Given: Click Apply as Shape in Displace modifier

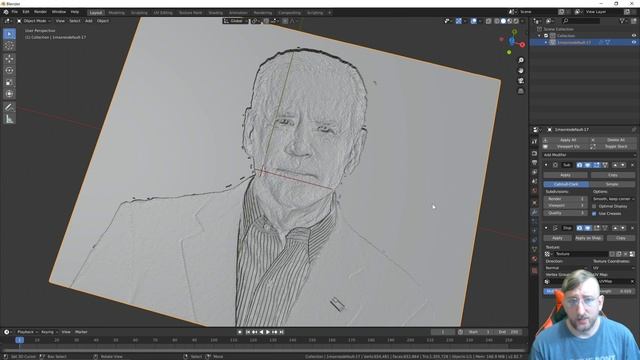Looking at the screenshot, I should tap(588, 238).
